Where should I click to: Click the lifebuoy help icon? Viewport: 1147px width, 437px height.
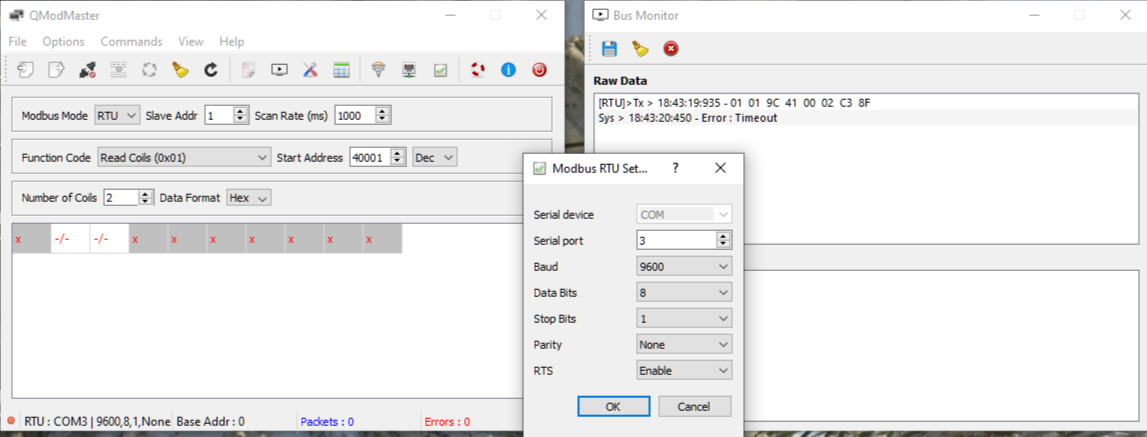click(477, 70)
